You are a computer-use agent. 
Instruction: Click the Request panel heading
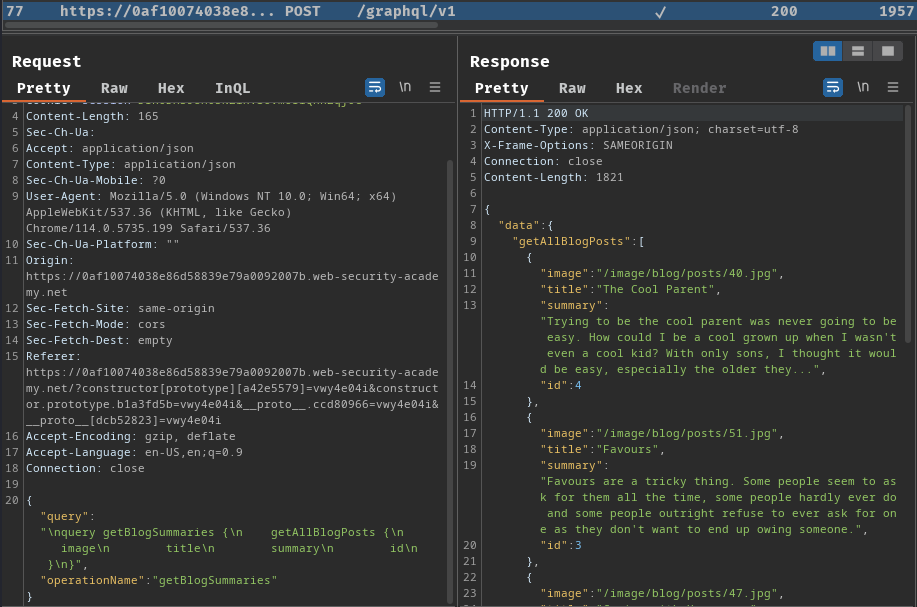pos(46,61)
